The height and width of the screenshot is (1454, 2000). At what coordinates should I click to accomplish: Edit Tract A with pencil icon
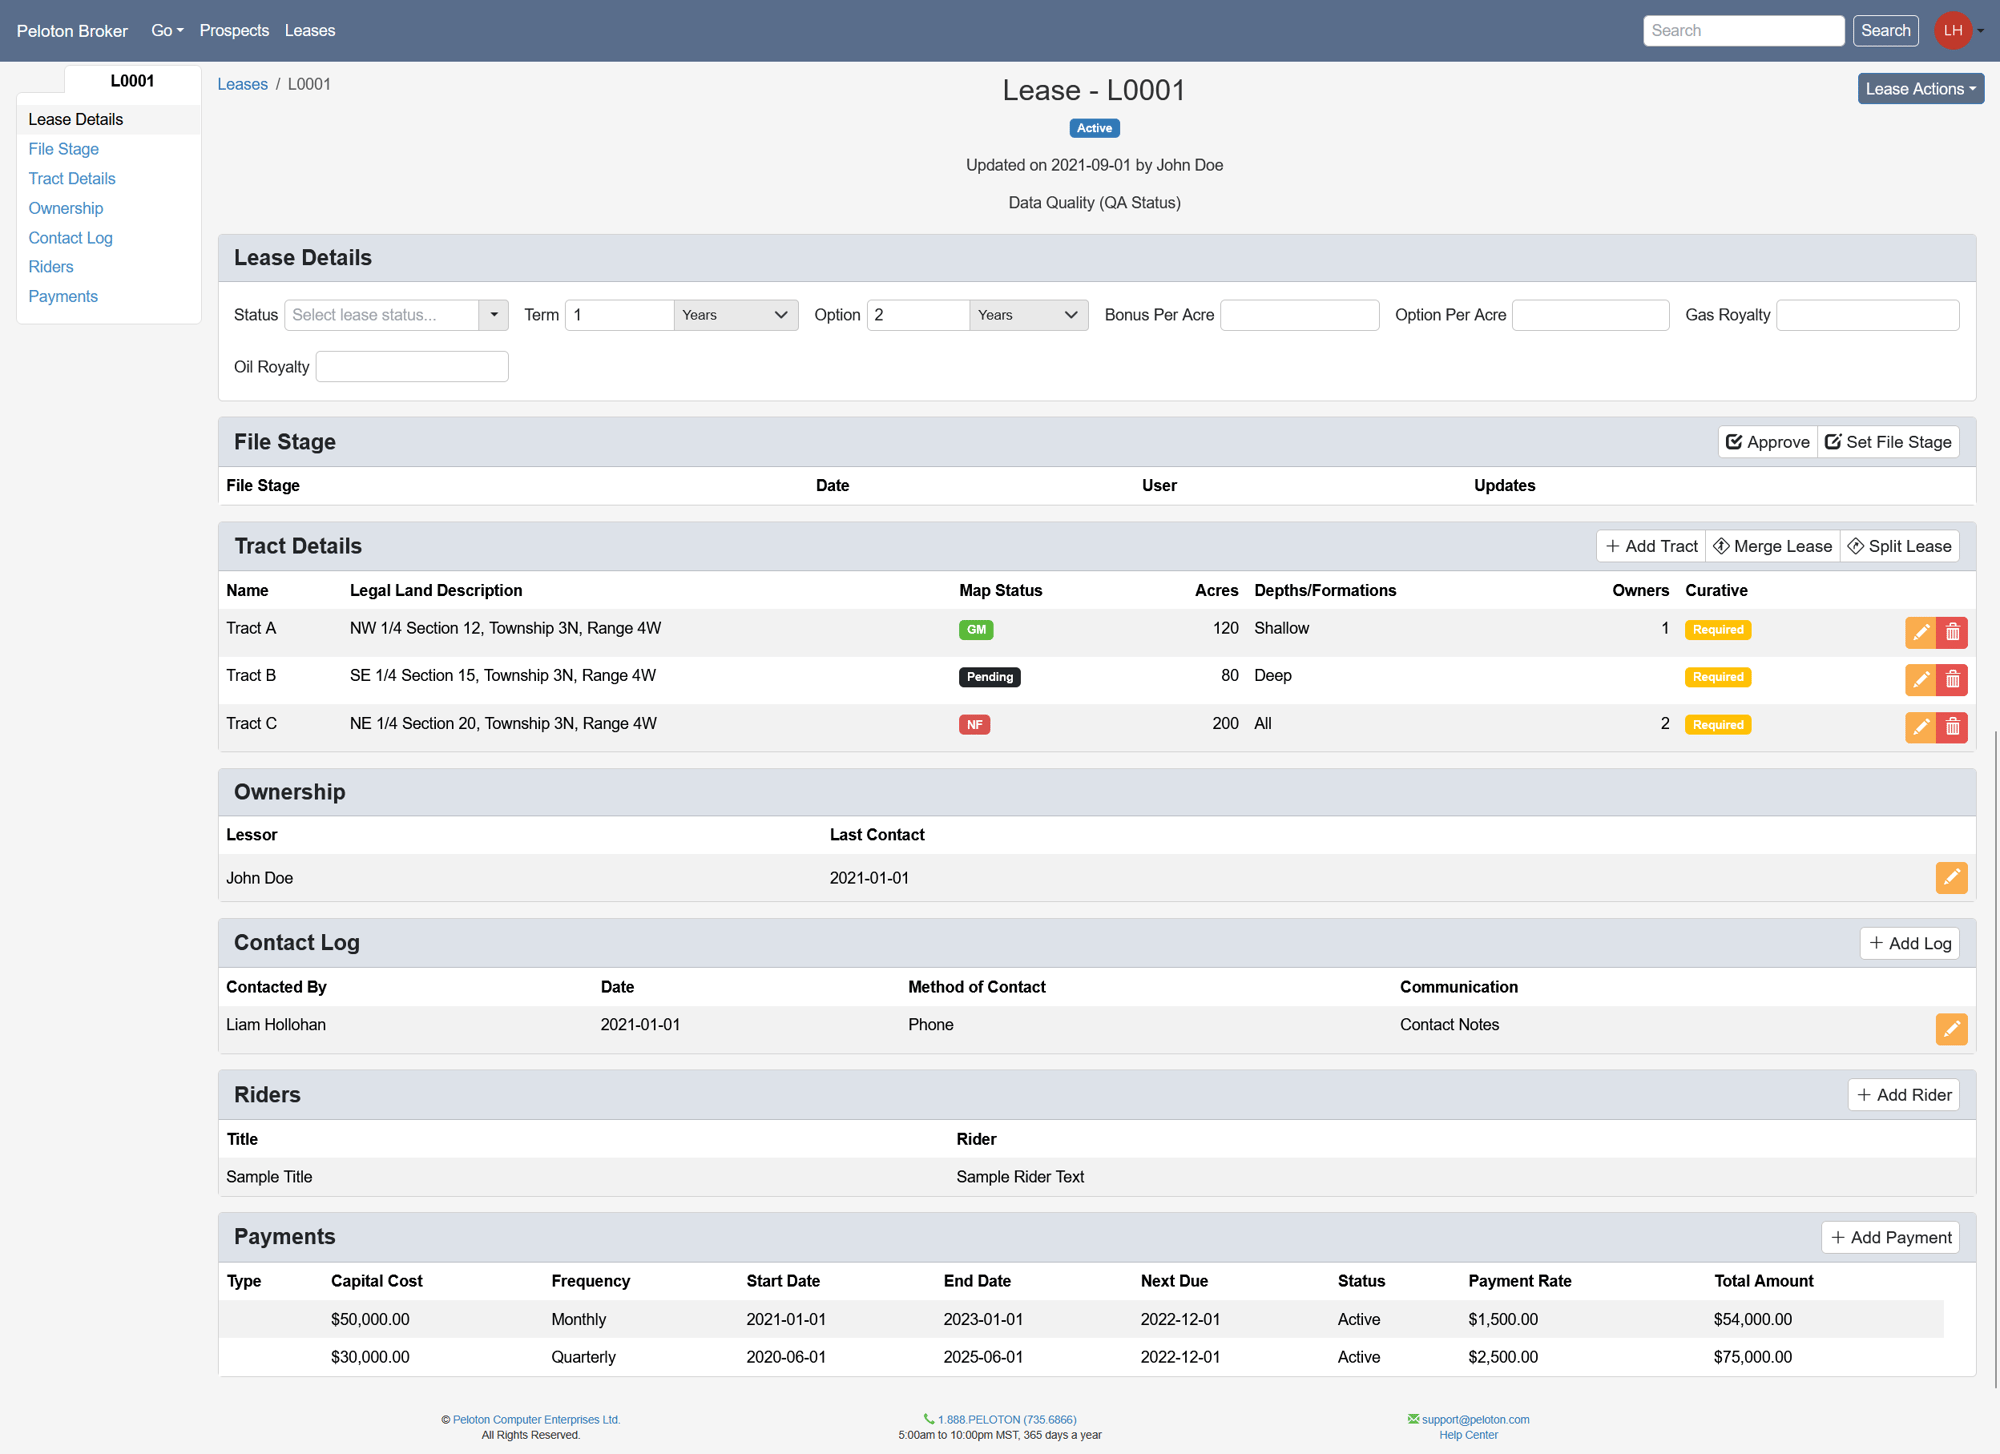[1920, 632]
